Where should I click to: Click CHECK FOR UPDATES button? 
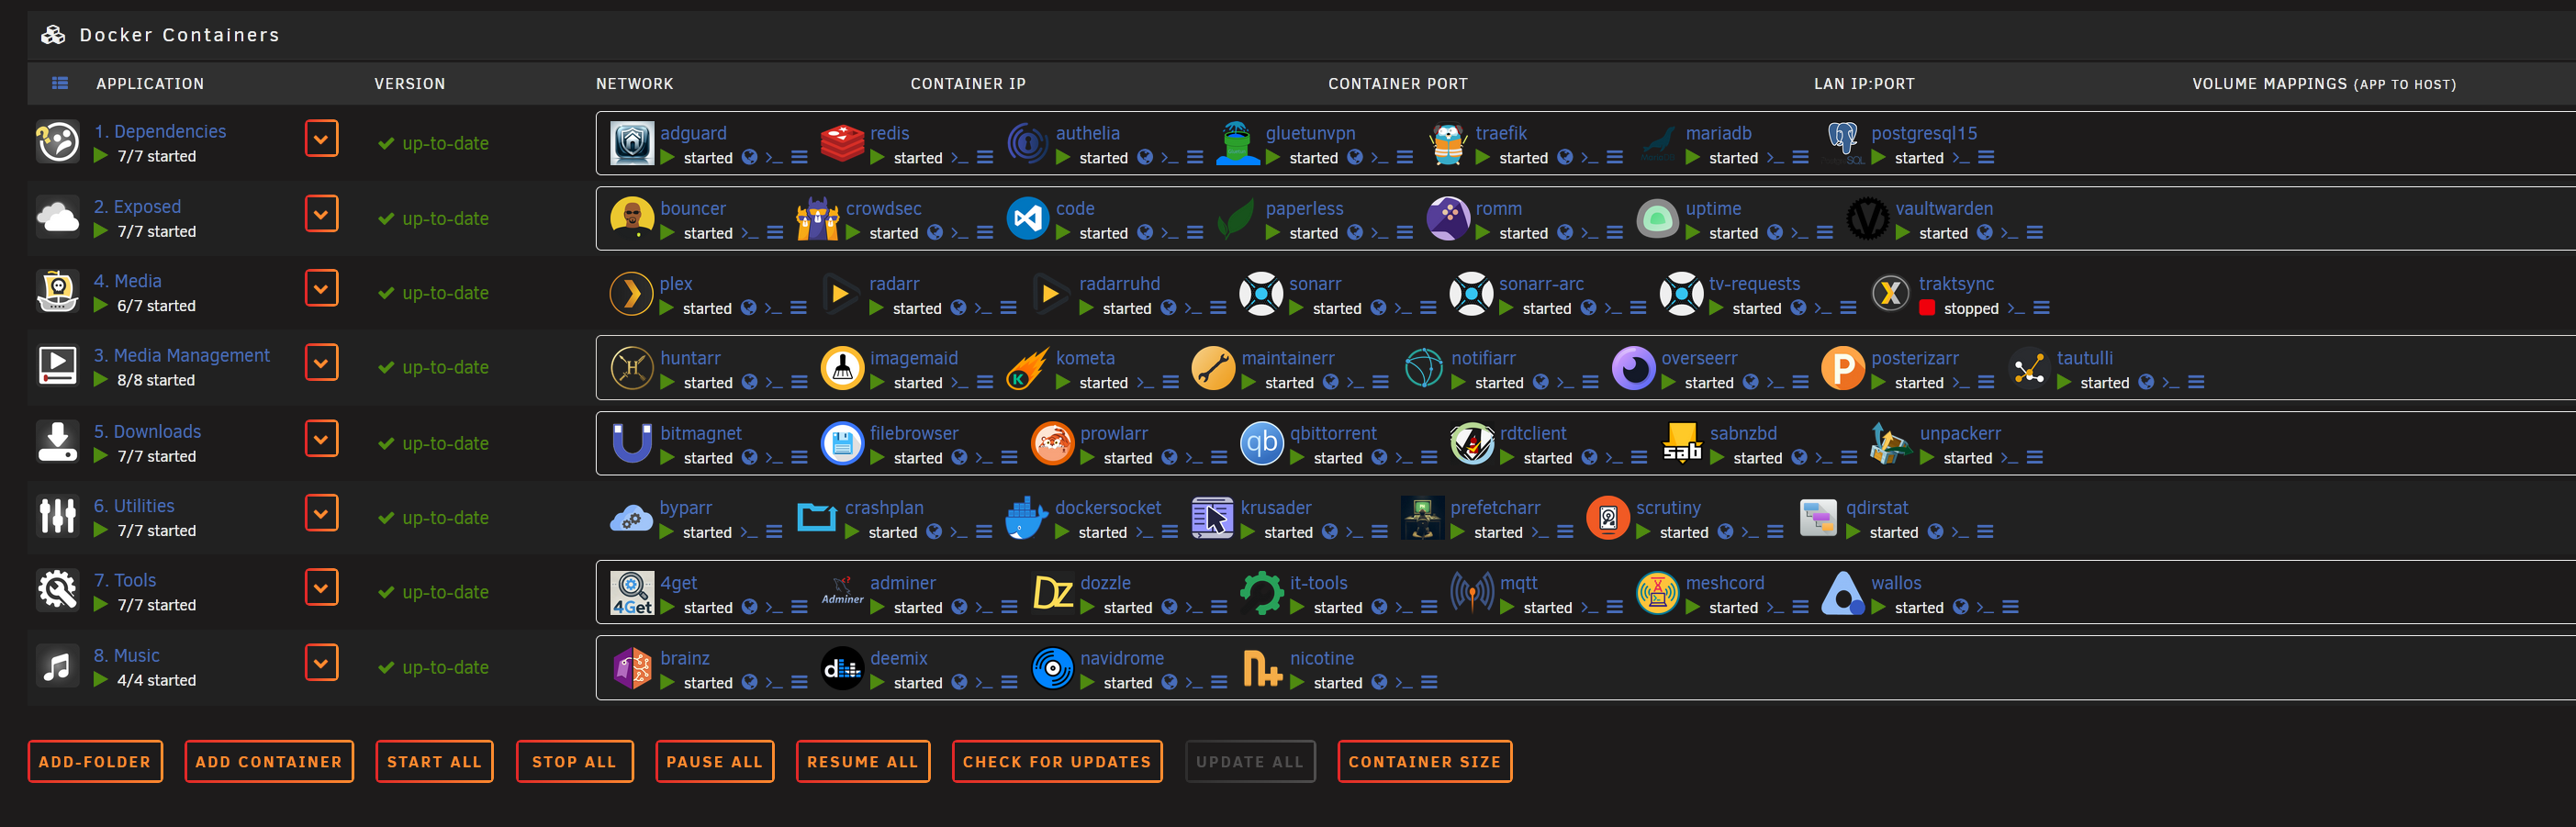[x=1057, y=762]
